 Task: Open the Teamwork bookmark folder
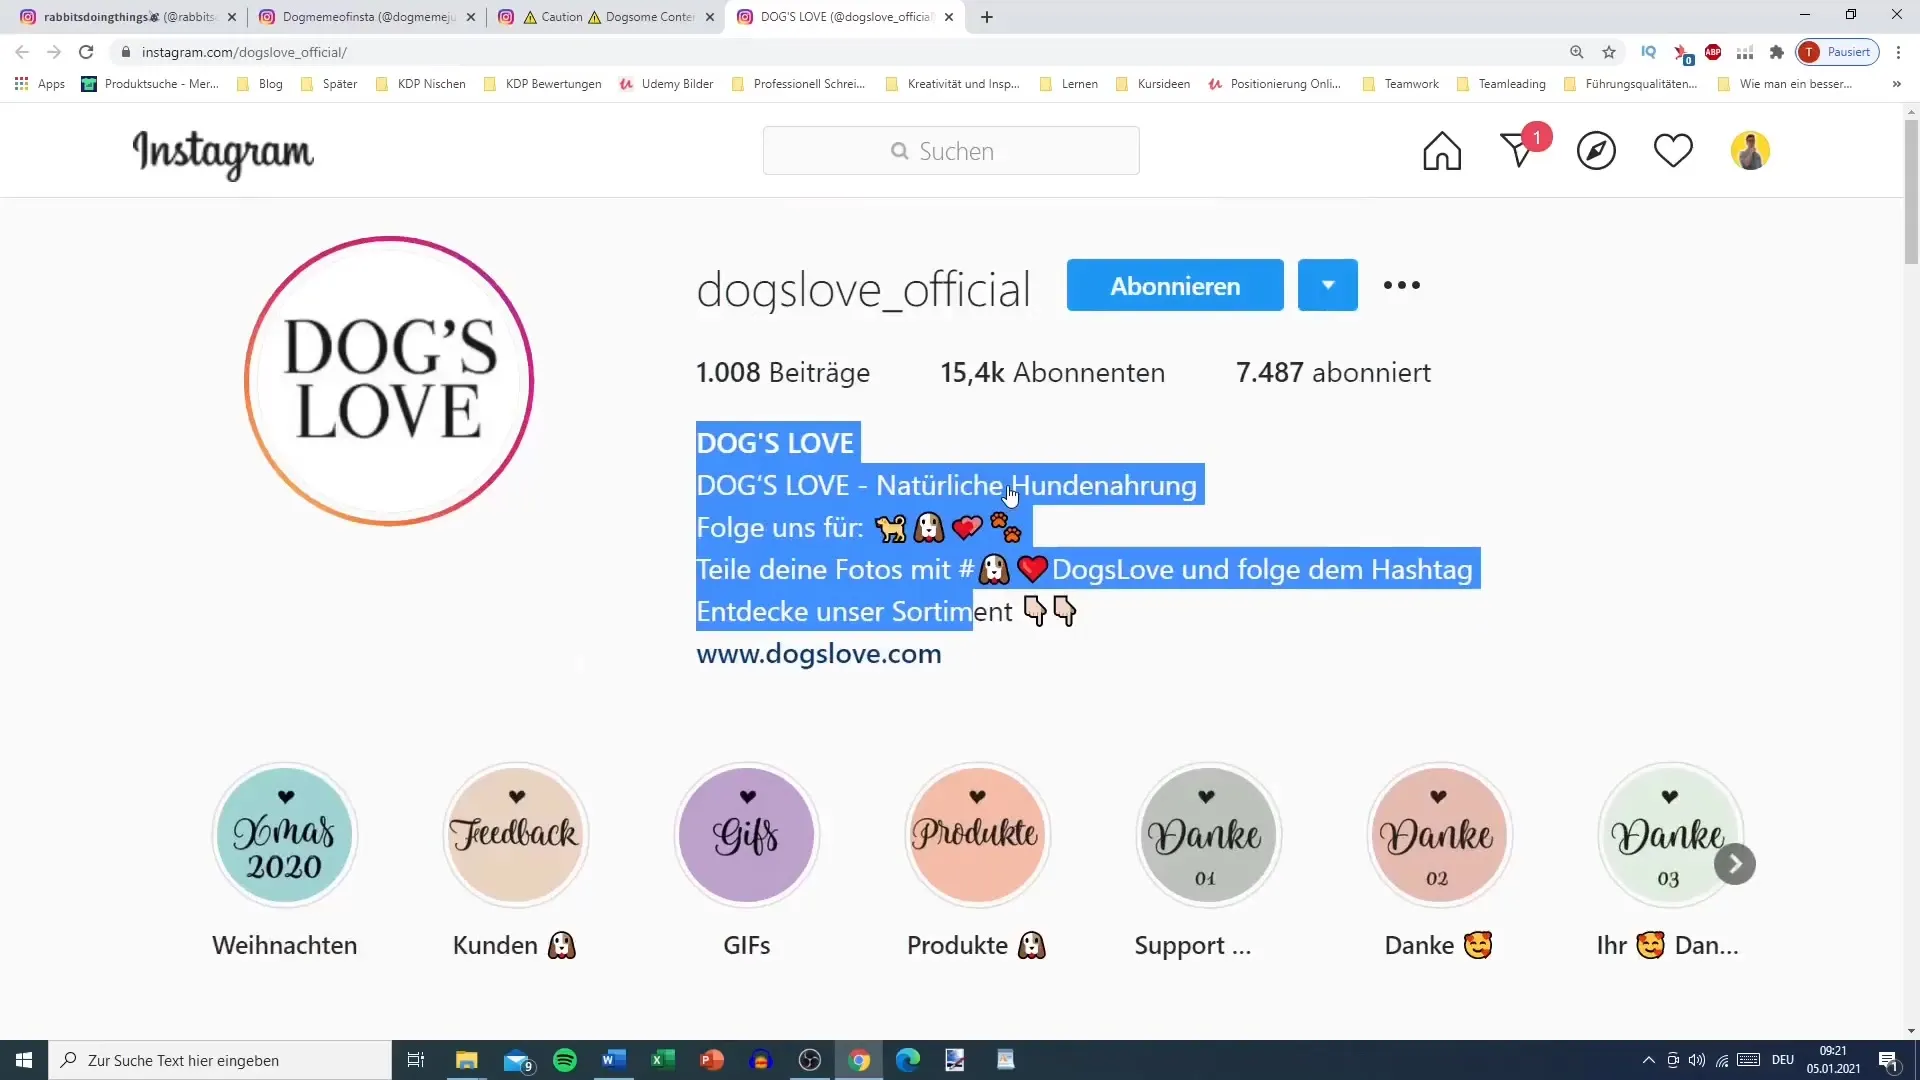pos(1401,84)
